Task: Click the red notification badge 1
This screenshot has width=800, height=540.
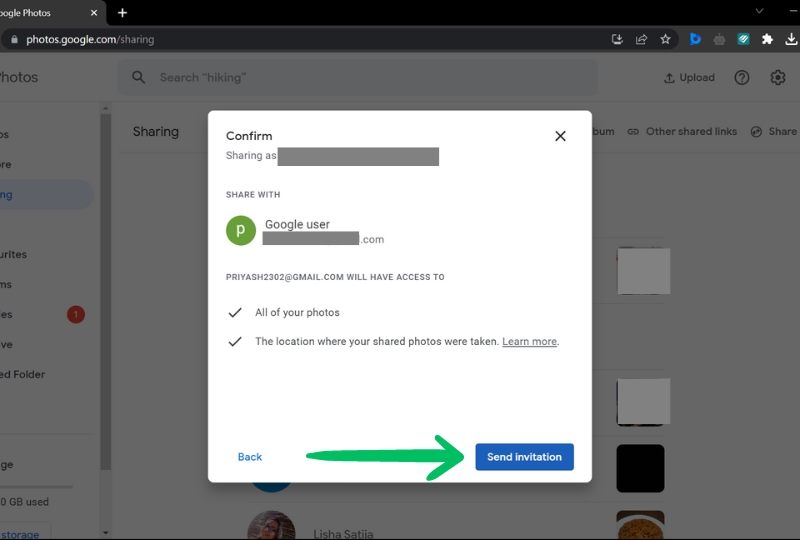Action: click(x=76, y=314)
